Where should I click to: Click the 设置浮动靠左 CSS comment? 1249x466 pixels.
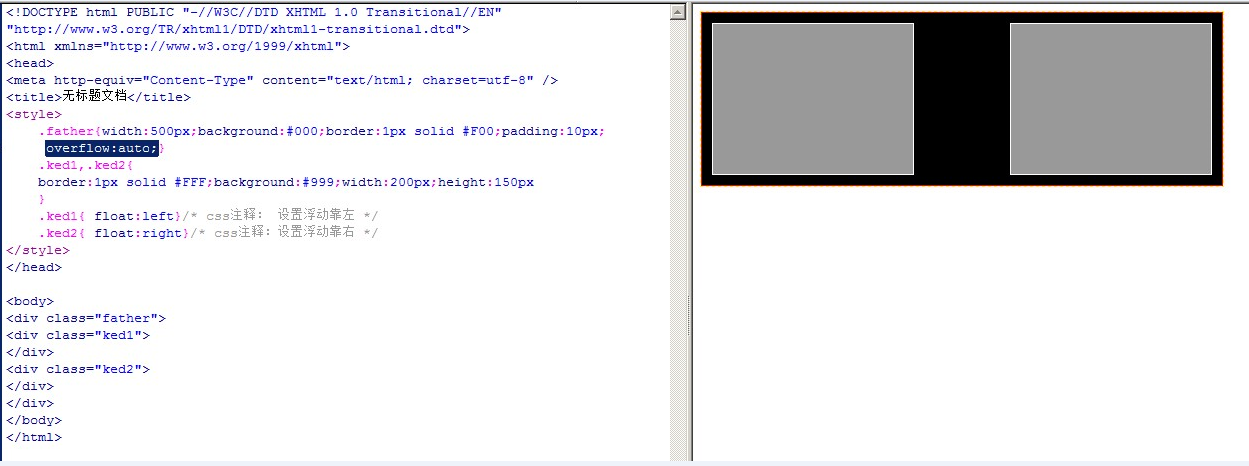point(282,216)
